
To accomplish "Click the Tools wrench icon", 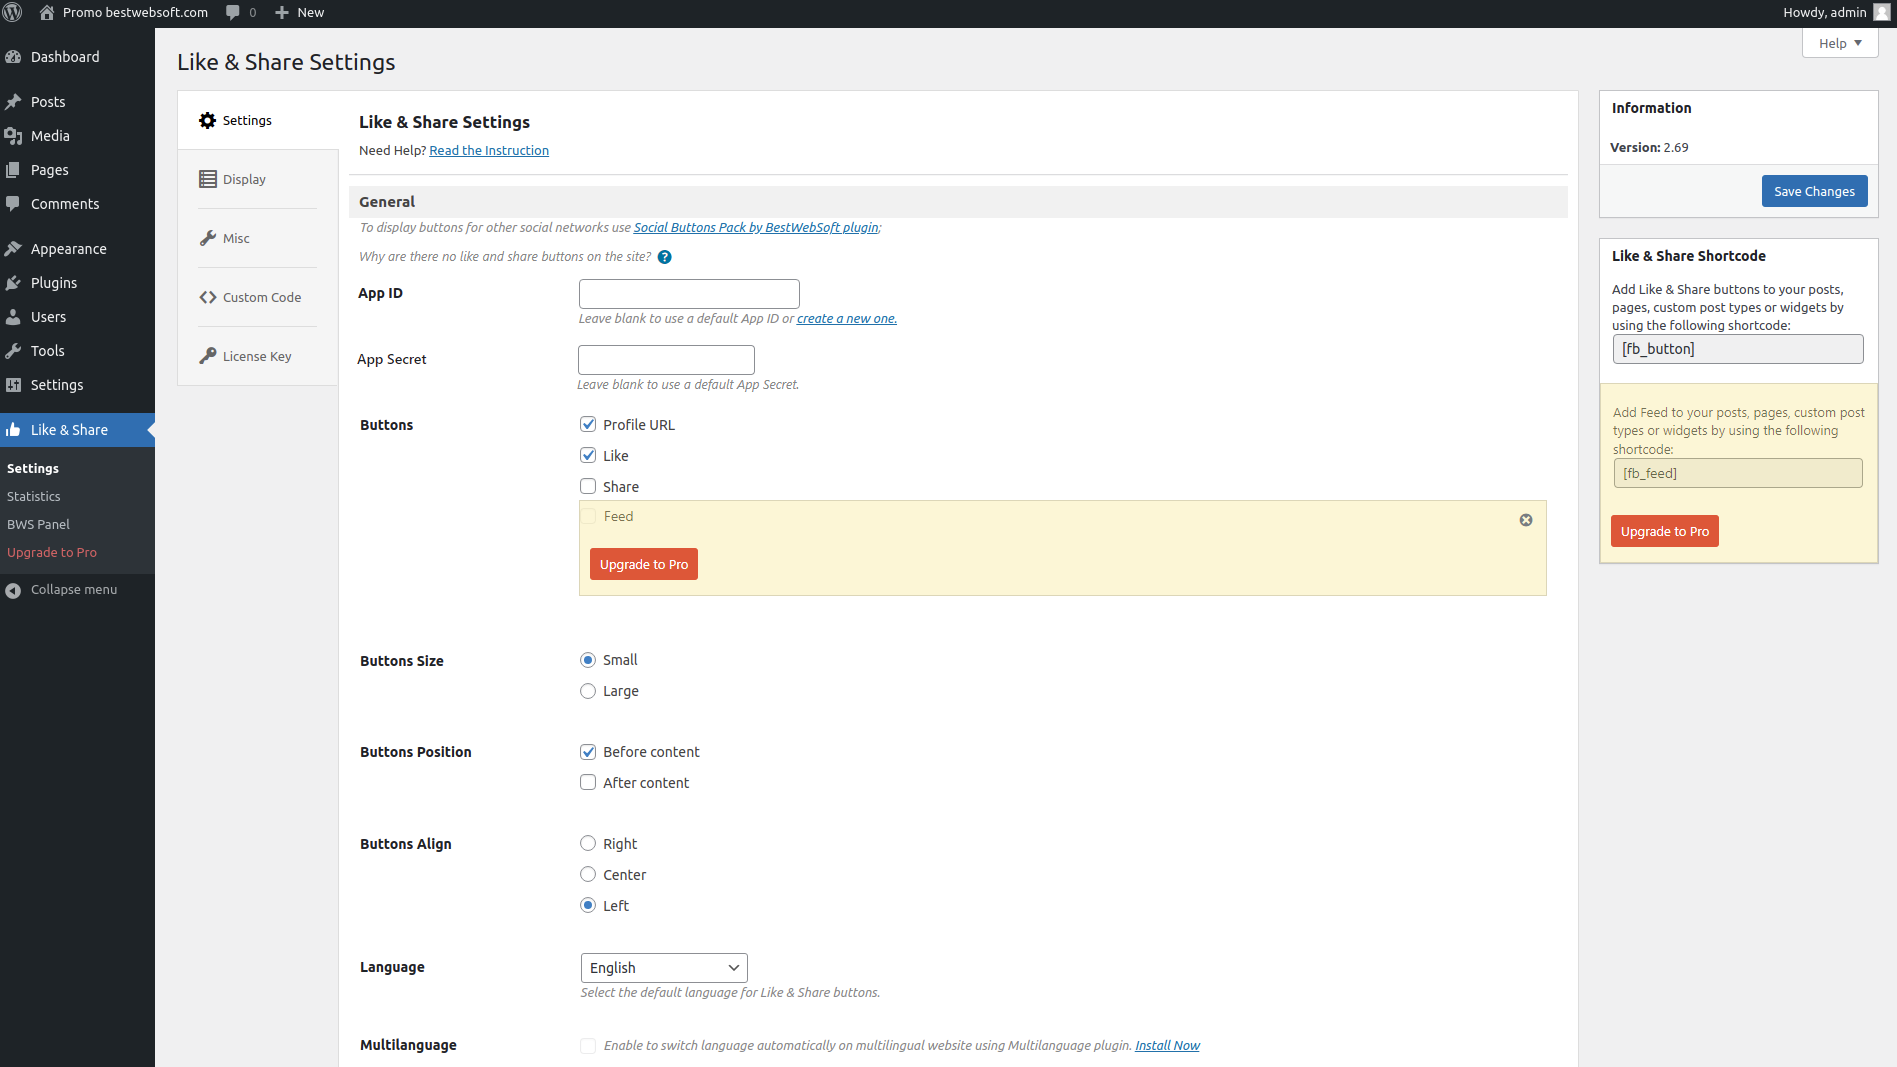I will click(13, 351).
